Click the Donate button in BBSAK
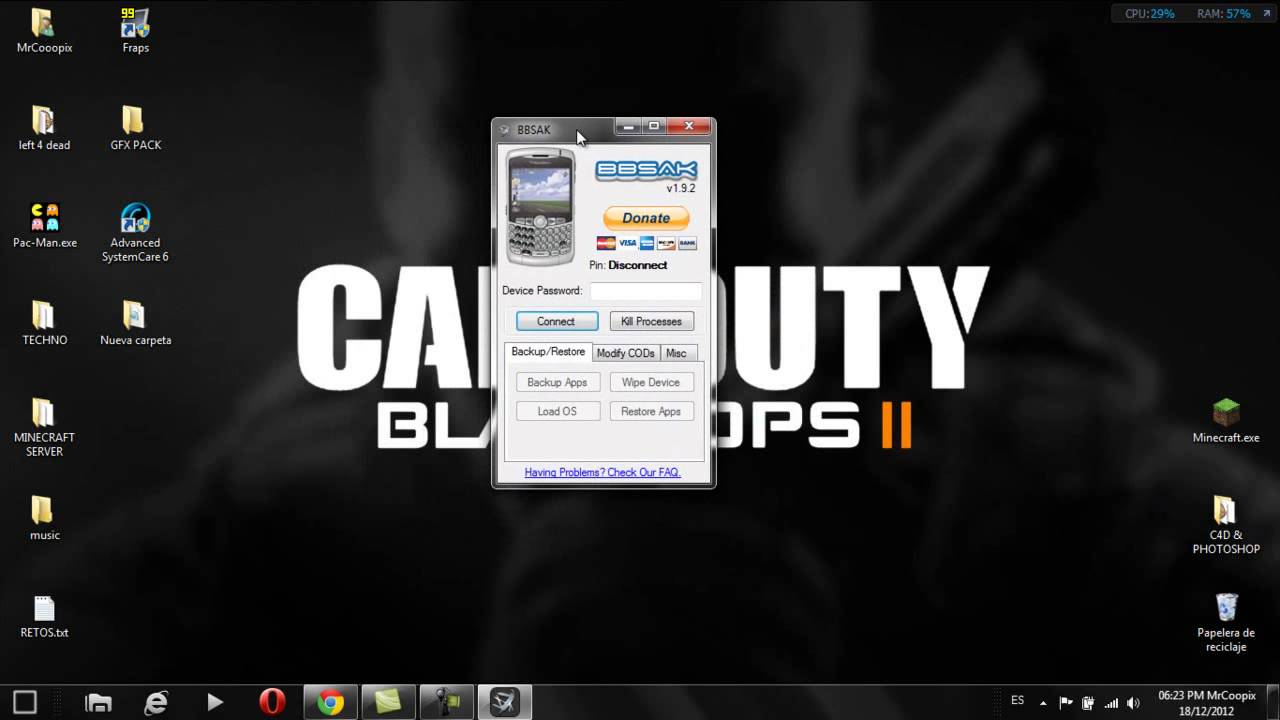The image size is (1280, 720). [646, 218]
